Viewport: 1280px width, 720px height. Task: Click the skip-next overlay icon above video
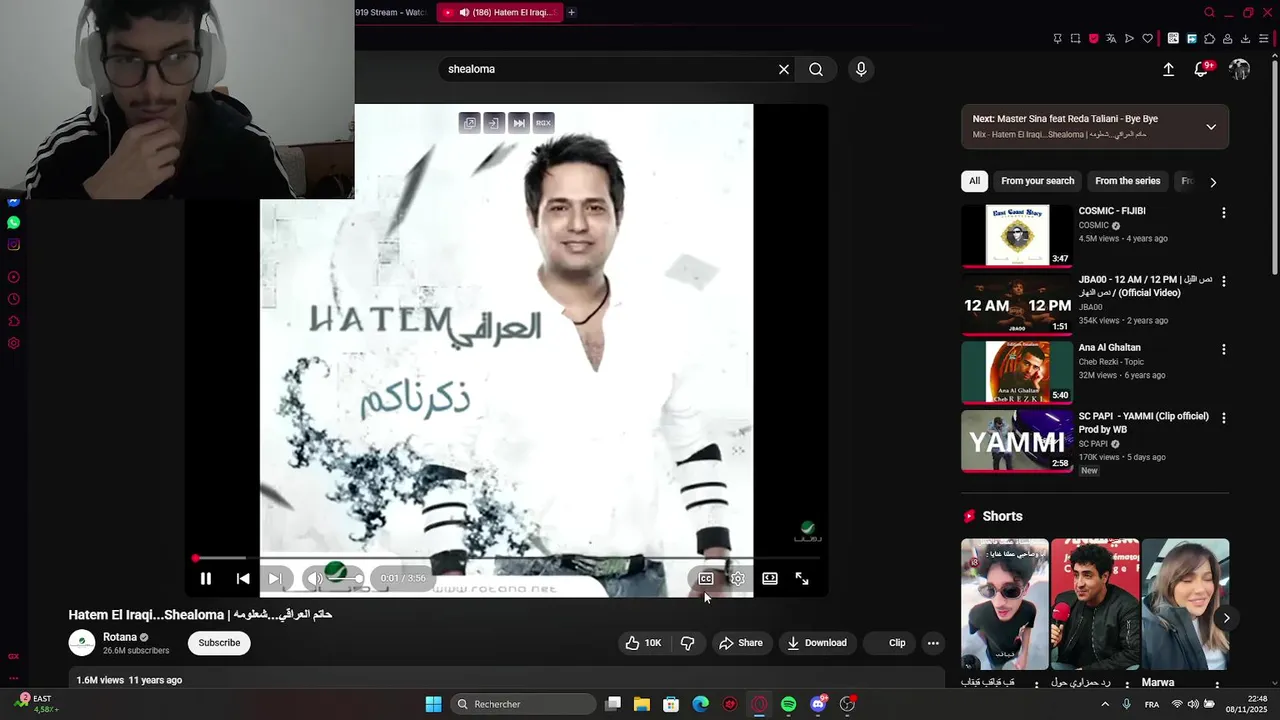519,123
